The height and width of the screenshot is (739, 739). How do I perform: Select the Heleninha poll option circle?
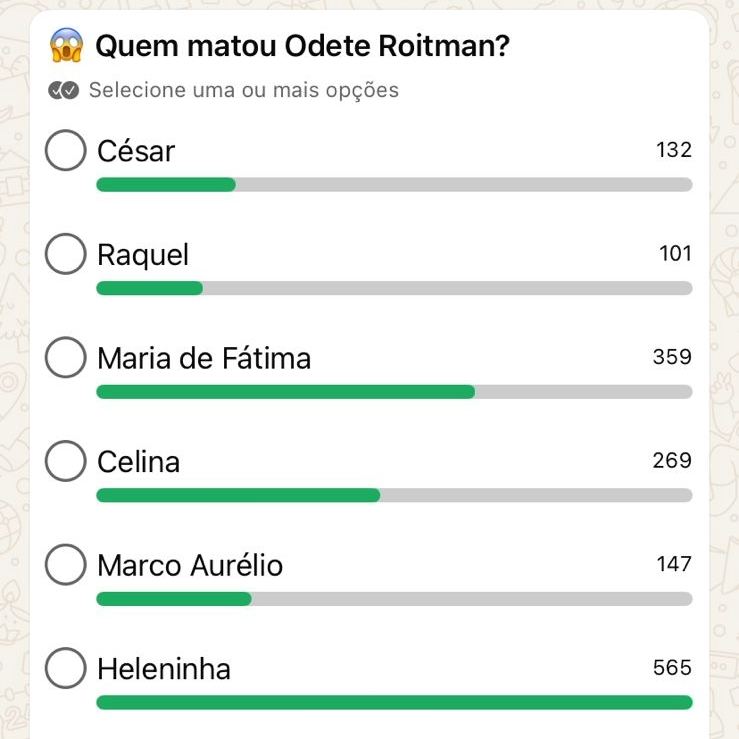66,668
